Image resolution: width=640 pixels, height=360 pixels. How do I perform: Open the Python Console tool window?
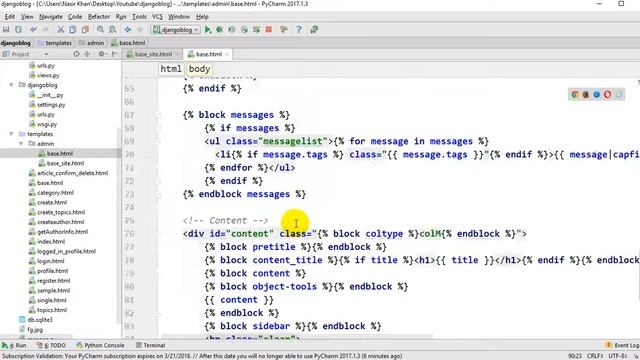pyautogui.click(x=100, y=345)
